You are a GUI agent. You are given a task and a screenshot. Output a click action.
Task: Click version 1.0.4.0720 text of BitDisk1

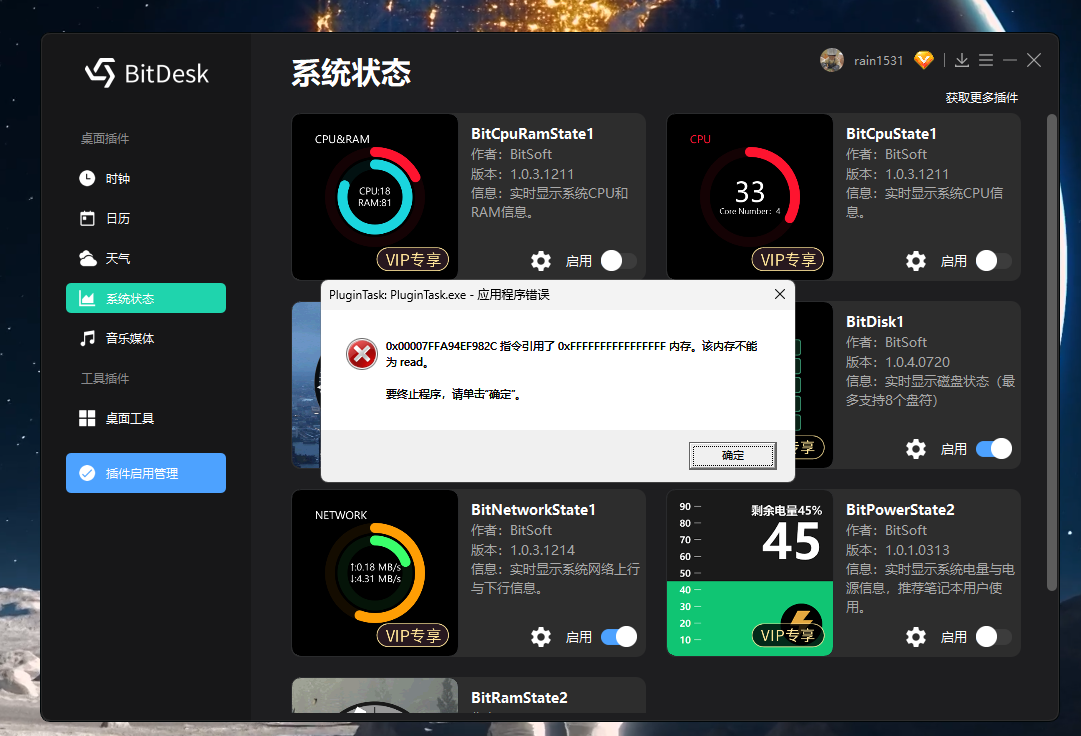(x=917, y=362)
